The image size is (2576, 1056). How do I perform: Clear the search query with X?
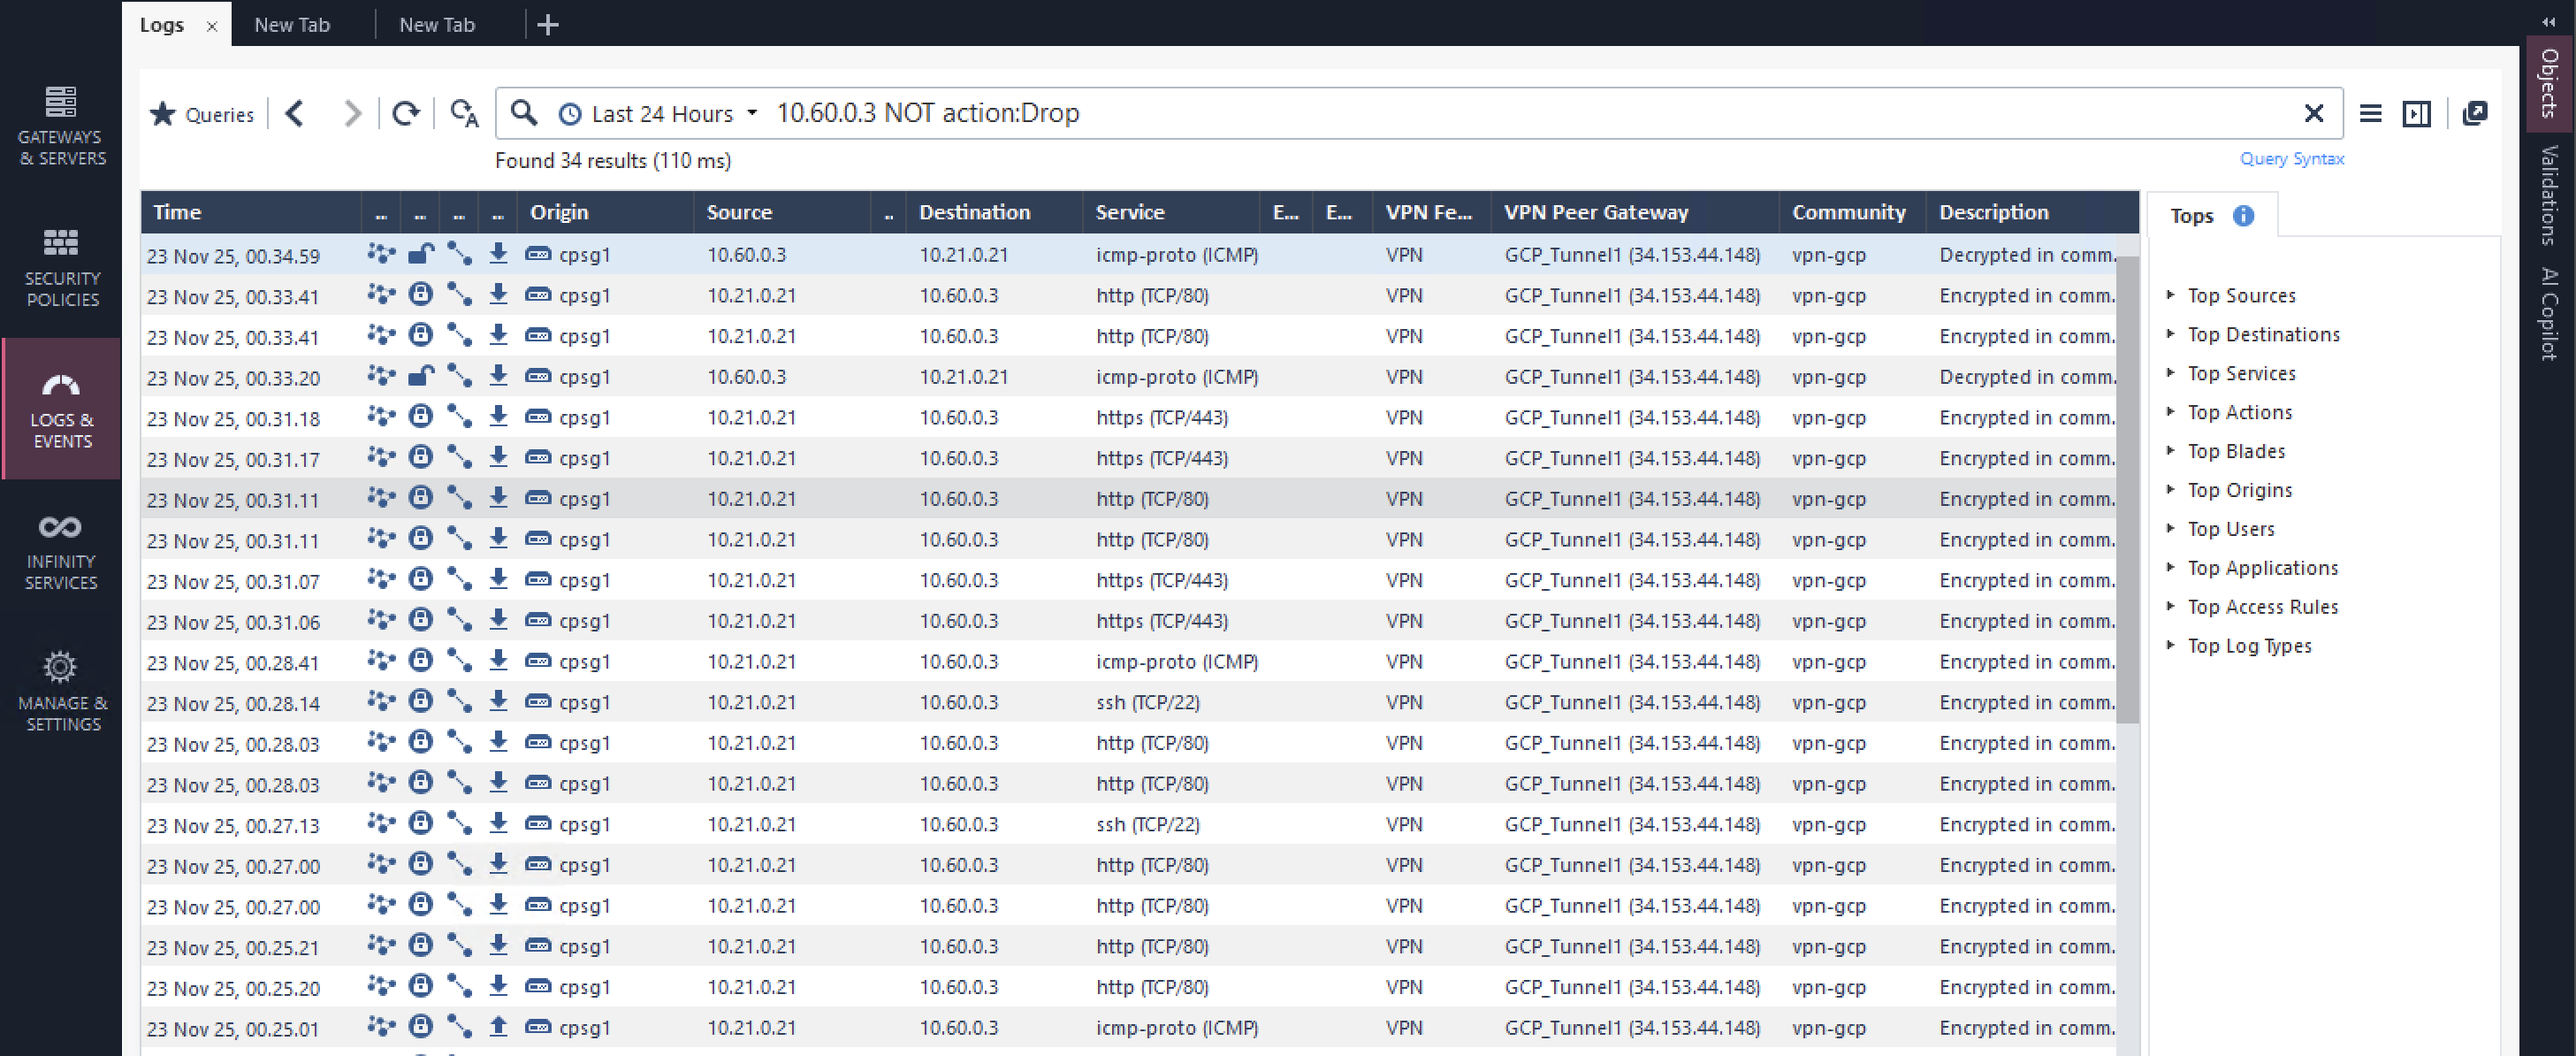pos(2313,113)
